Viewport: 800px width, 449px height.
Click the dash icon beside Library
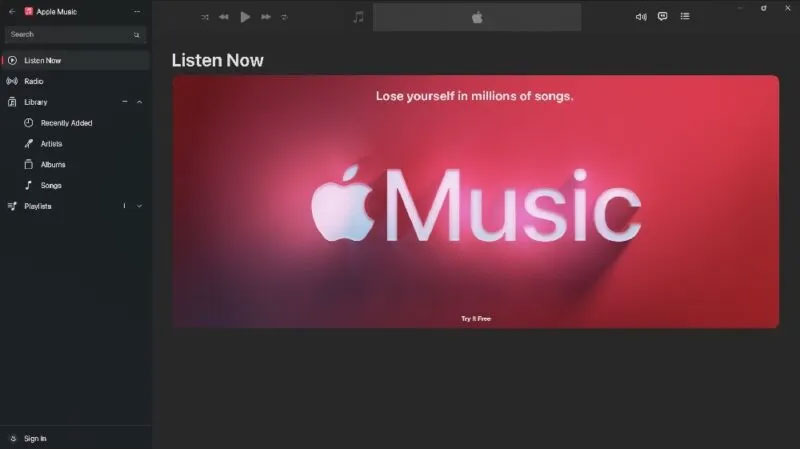click(x=124, y=102)
